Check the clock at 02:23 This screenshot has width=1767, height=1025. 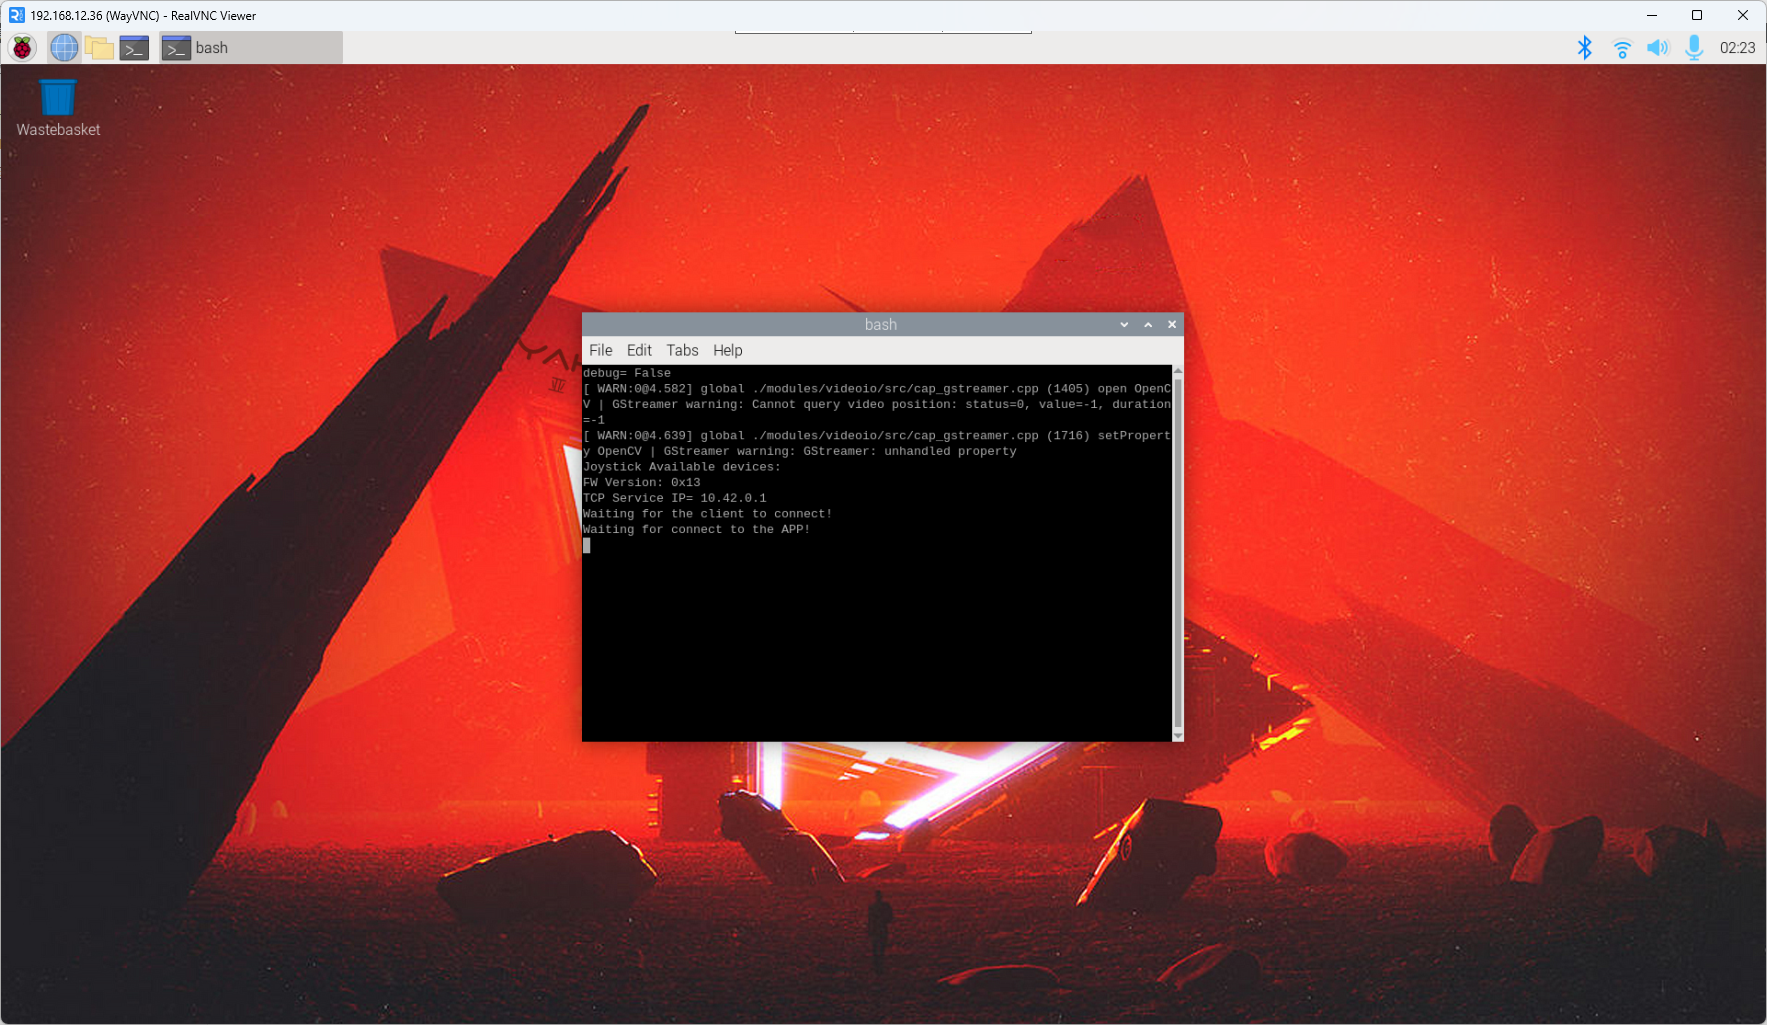pyautogui.click(x=1737, y=47)
